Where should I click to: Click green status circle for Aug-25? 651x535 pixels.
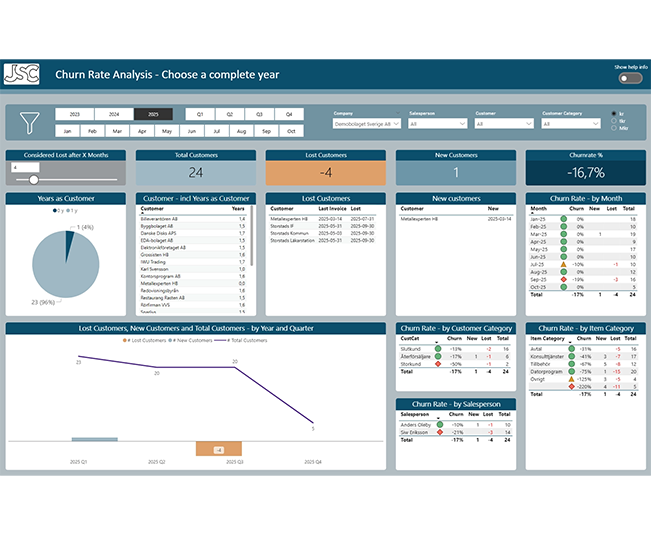coord(563,272)
